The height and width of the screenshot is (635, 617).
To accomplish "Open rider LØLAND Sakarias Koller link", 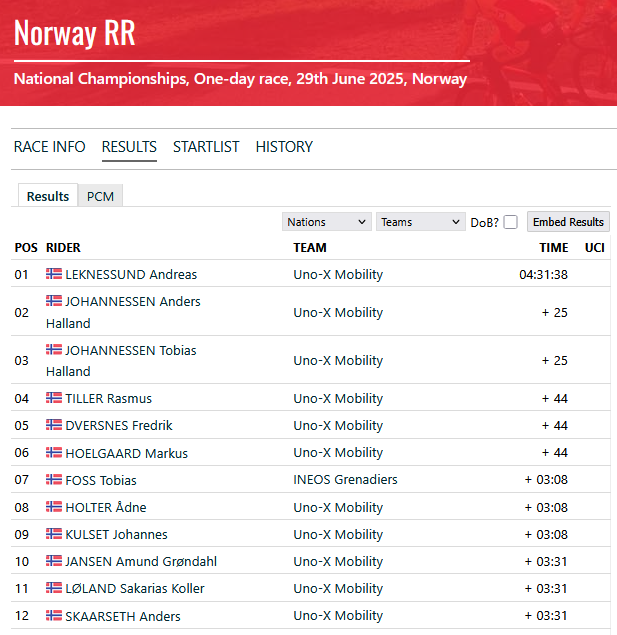I will click(x=135, y=588).
